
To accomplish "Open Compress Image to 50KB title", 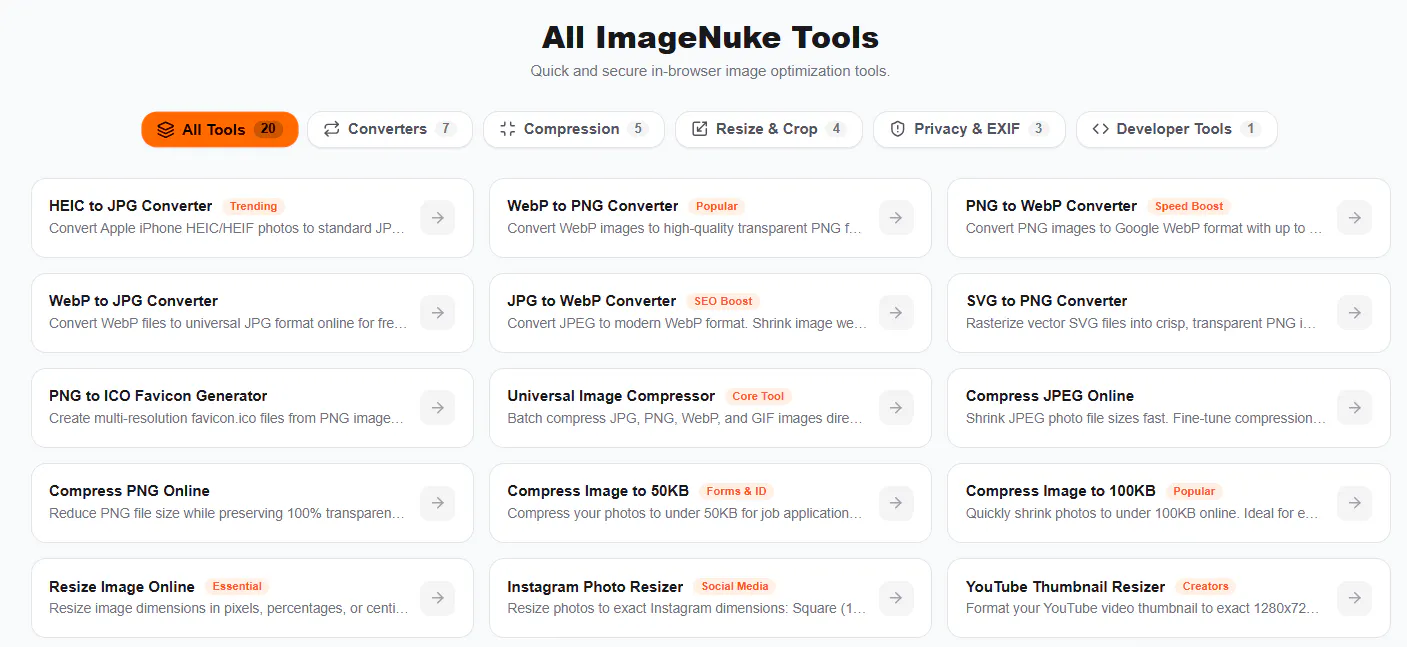I will click(x=598, y=491).
